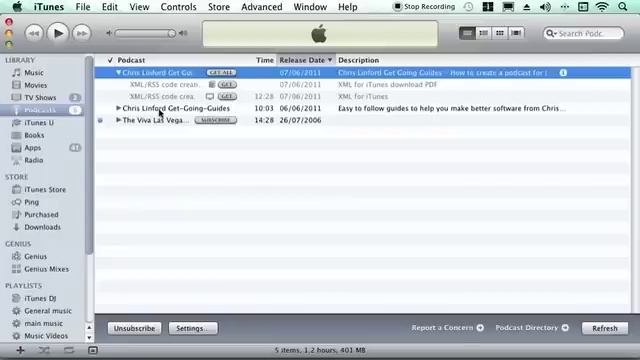Open the Apple menu
Viewport: 640px width, 360px height.
[17, 7]
